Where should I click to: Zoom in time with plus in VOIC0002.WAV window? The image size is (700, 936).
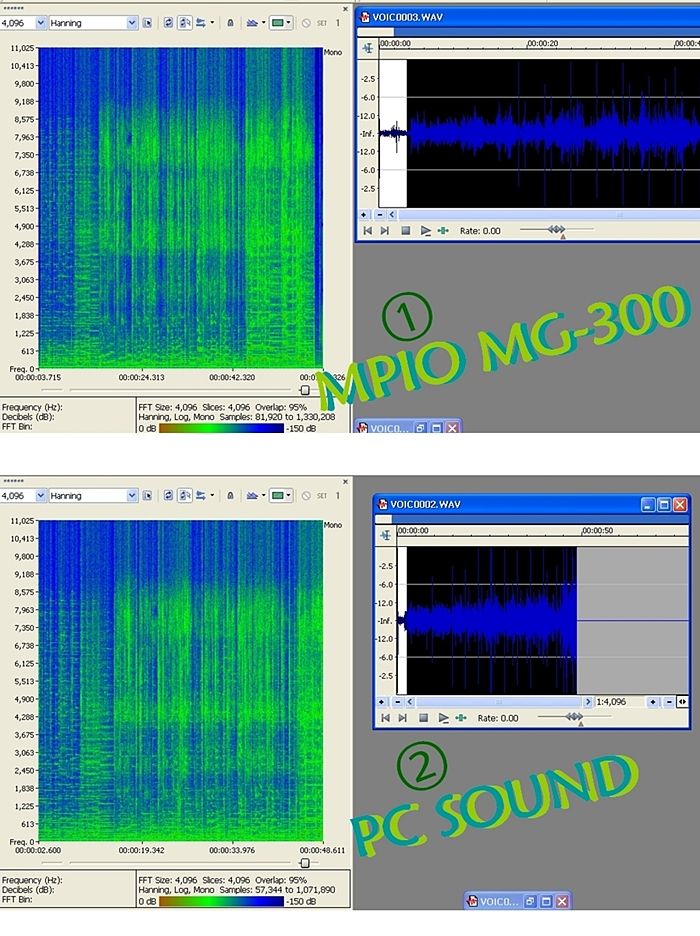[x=382, y=702]
